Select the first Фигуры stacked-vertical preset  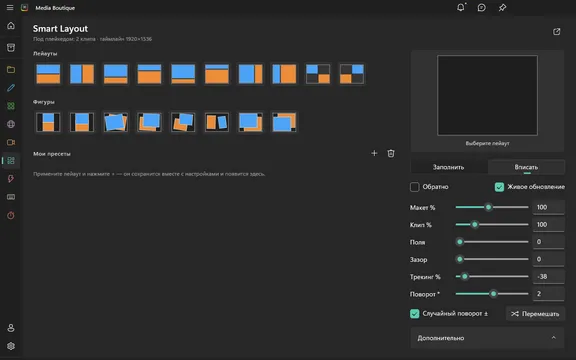tap(48, 122)
